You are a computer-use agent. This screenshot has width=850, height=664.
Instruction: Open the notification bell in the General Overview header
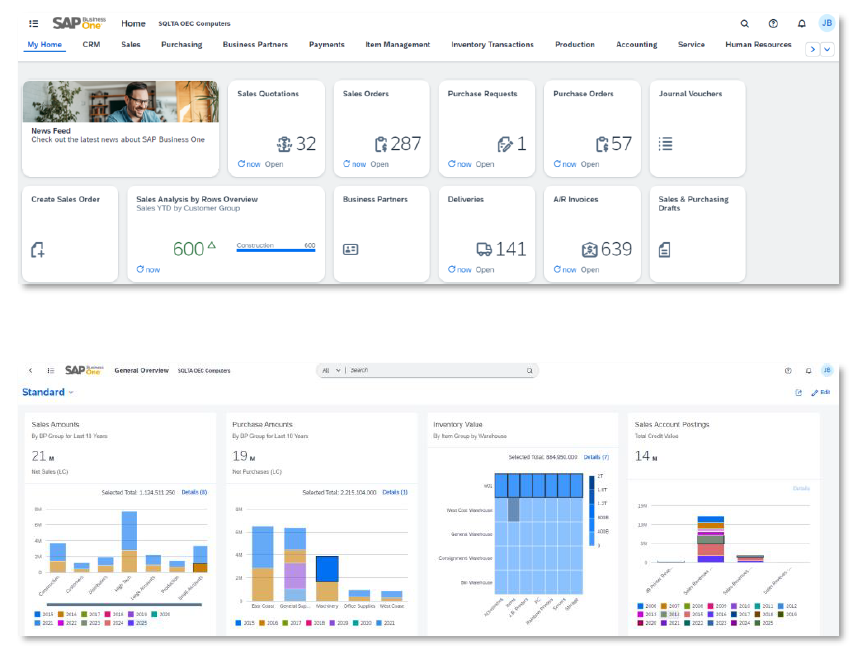pos(808,370)
